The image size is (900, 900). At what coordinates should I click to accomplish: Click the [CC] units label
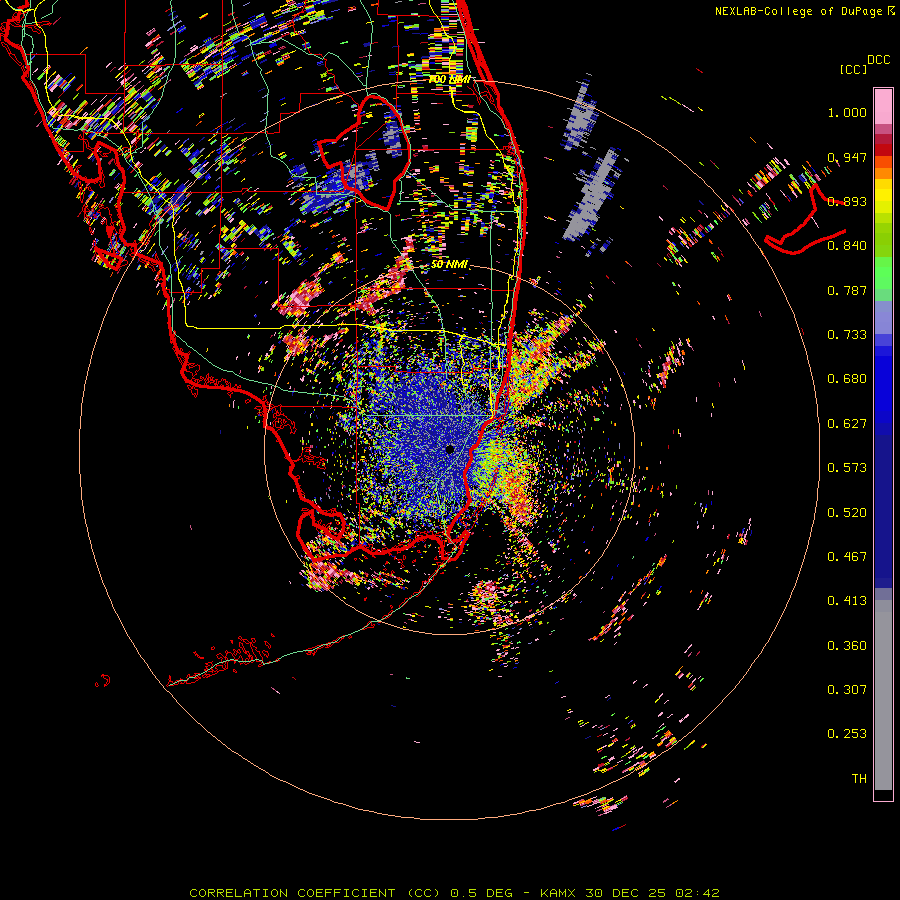[x=854, y=69]
